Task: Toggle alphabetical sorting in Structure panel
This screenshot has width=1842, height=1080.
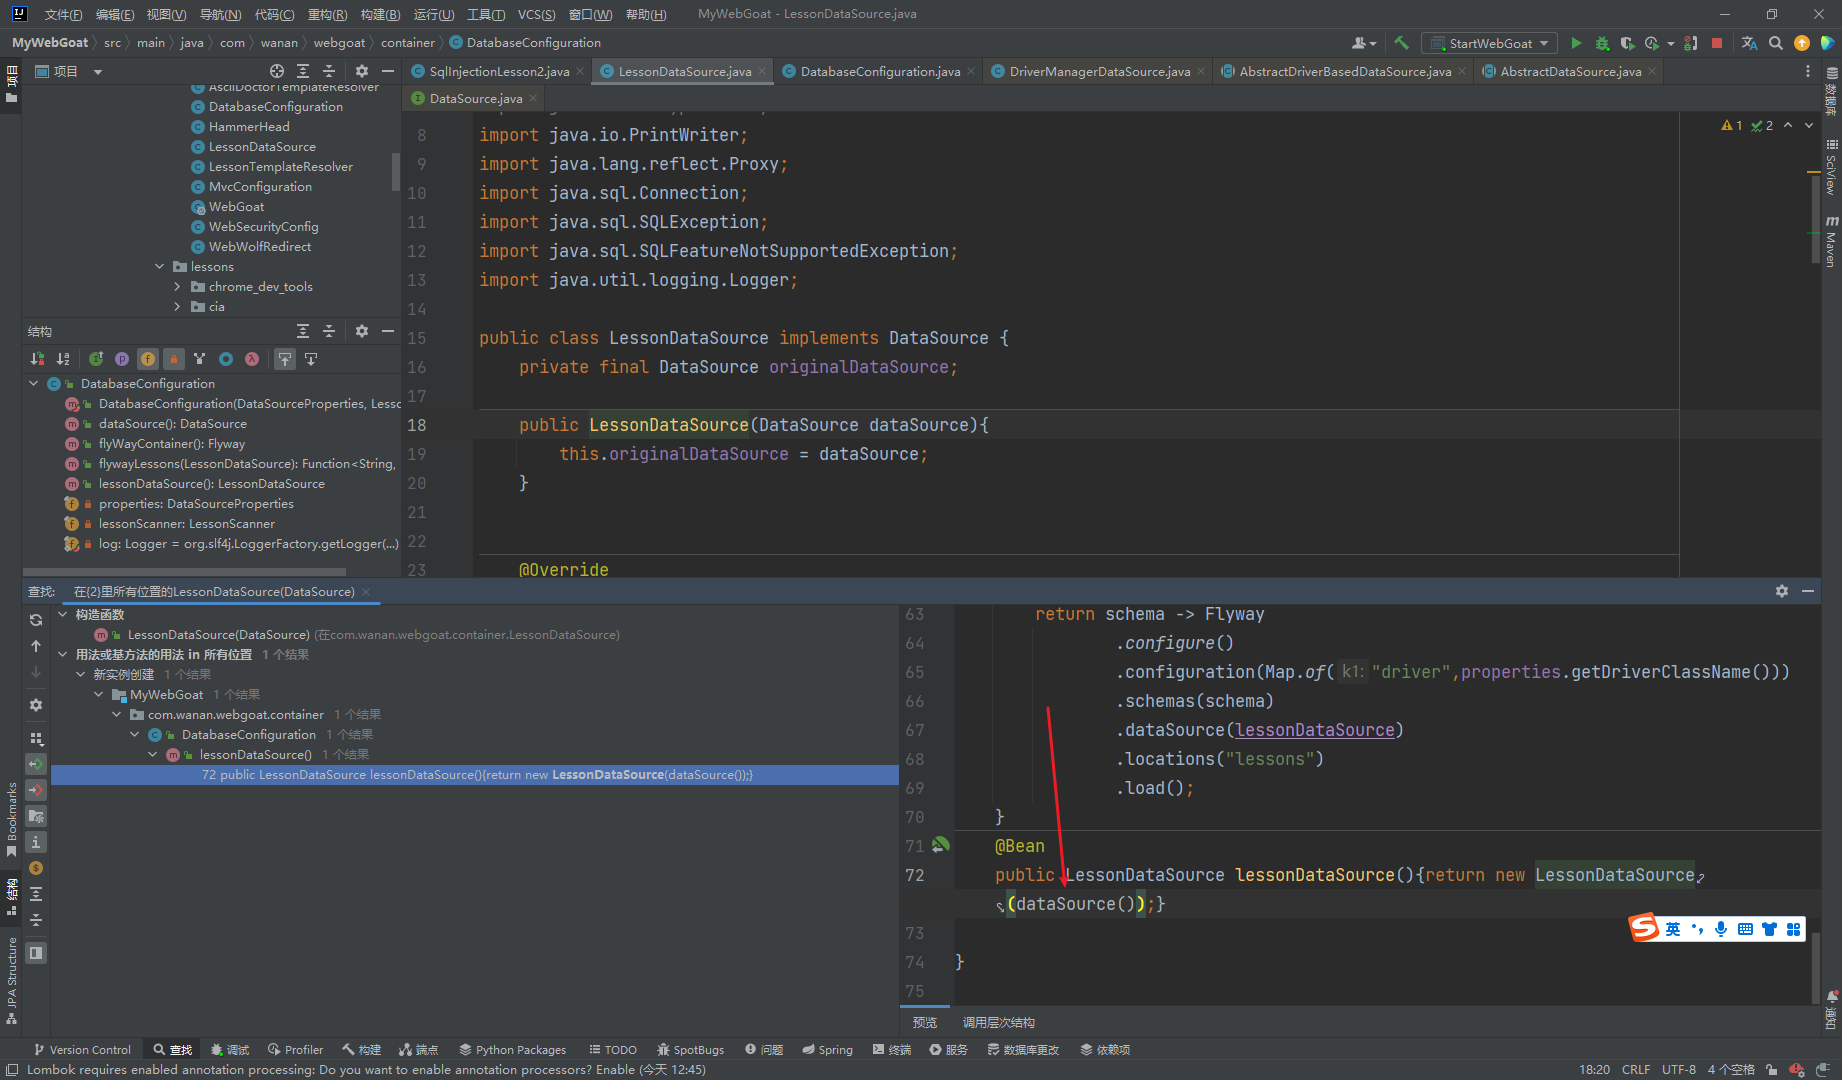Action: coord(64,359)
